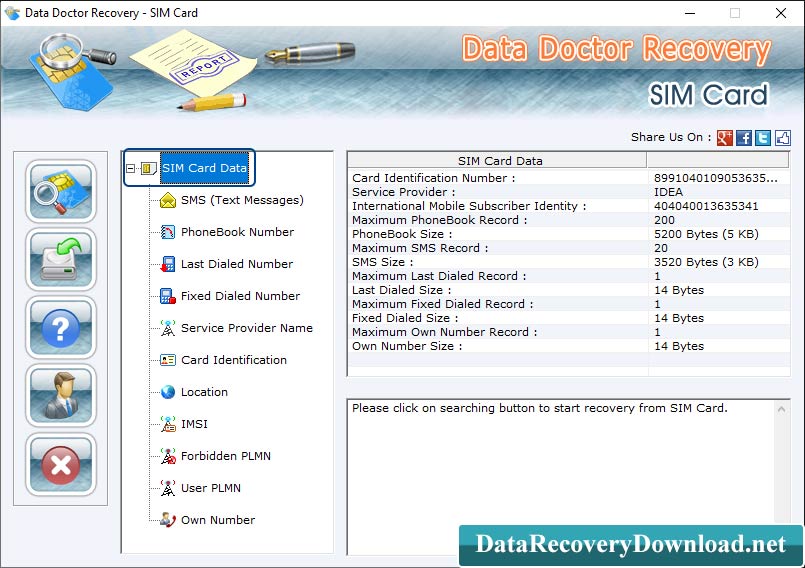Viewport: 805px width, 568px height.
Task: Click the thumbs-up like icon
Action: pyautogui.click(x=782, y=138)
